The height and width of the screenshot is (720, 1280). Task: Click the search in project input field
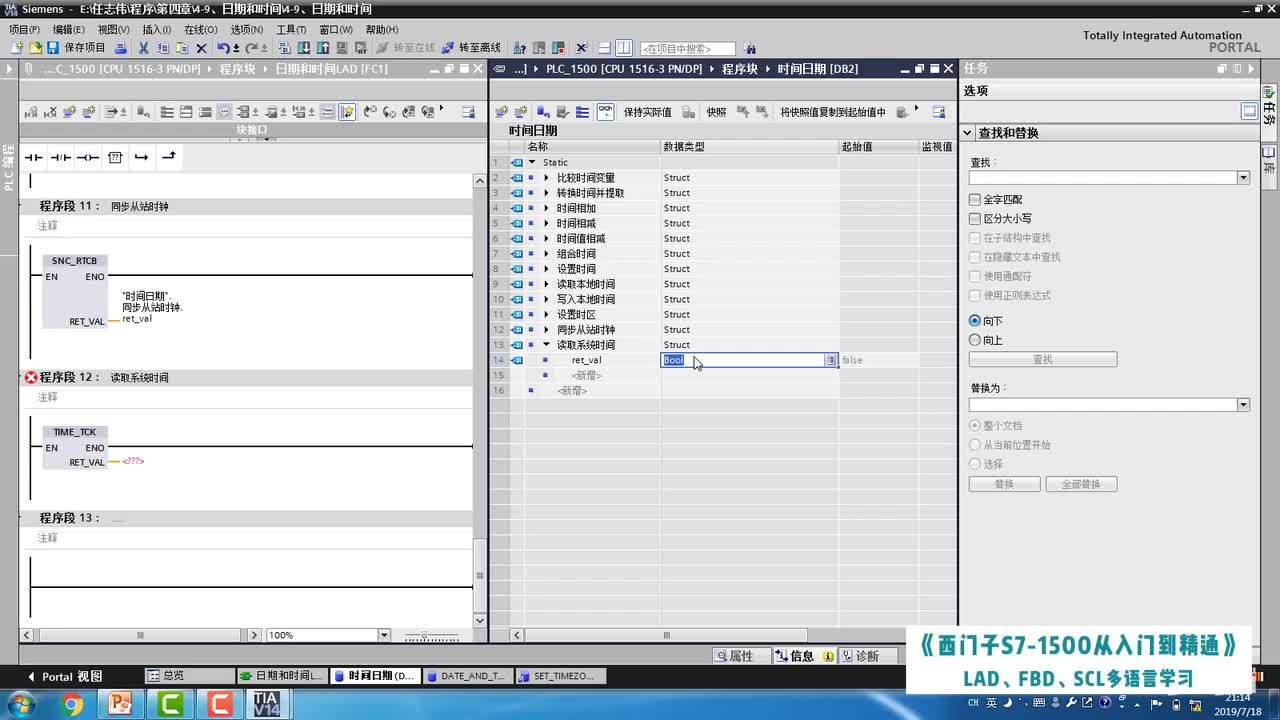point(687,48)
